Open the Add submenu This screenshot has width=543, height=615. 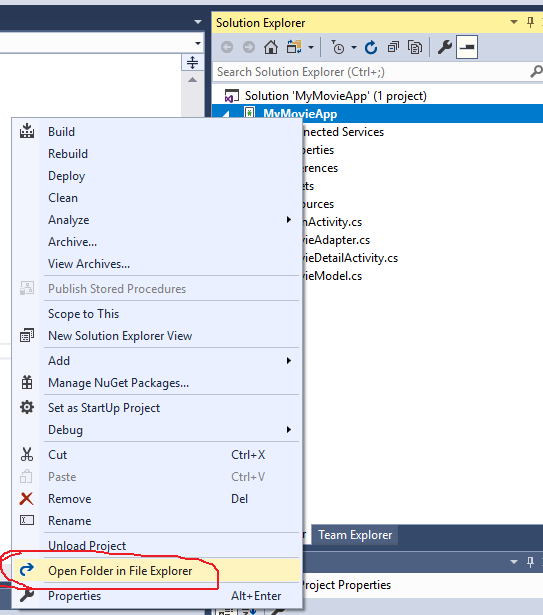[157, 360]
